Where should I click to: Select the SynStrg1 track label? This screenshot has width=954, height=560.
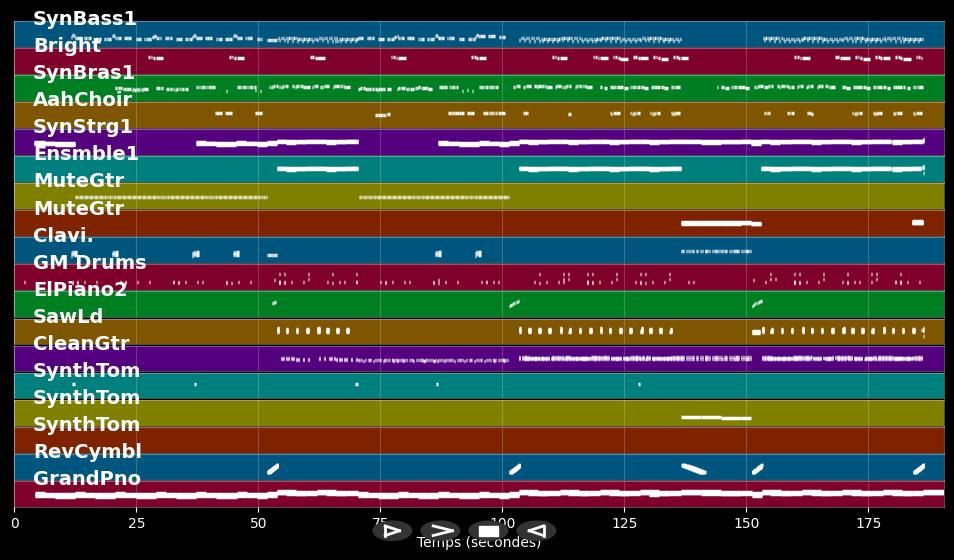pyautogui.click(x=83, y=127)
